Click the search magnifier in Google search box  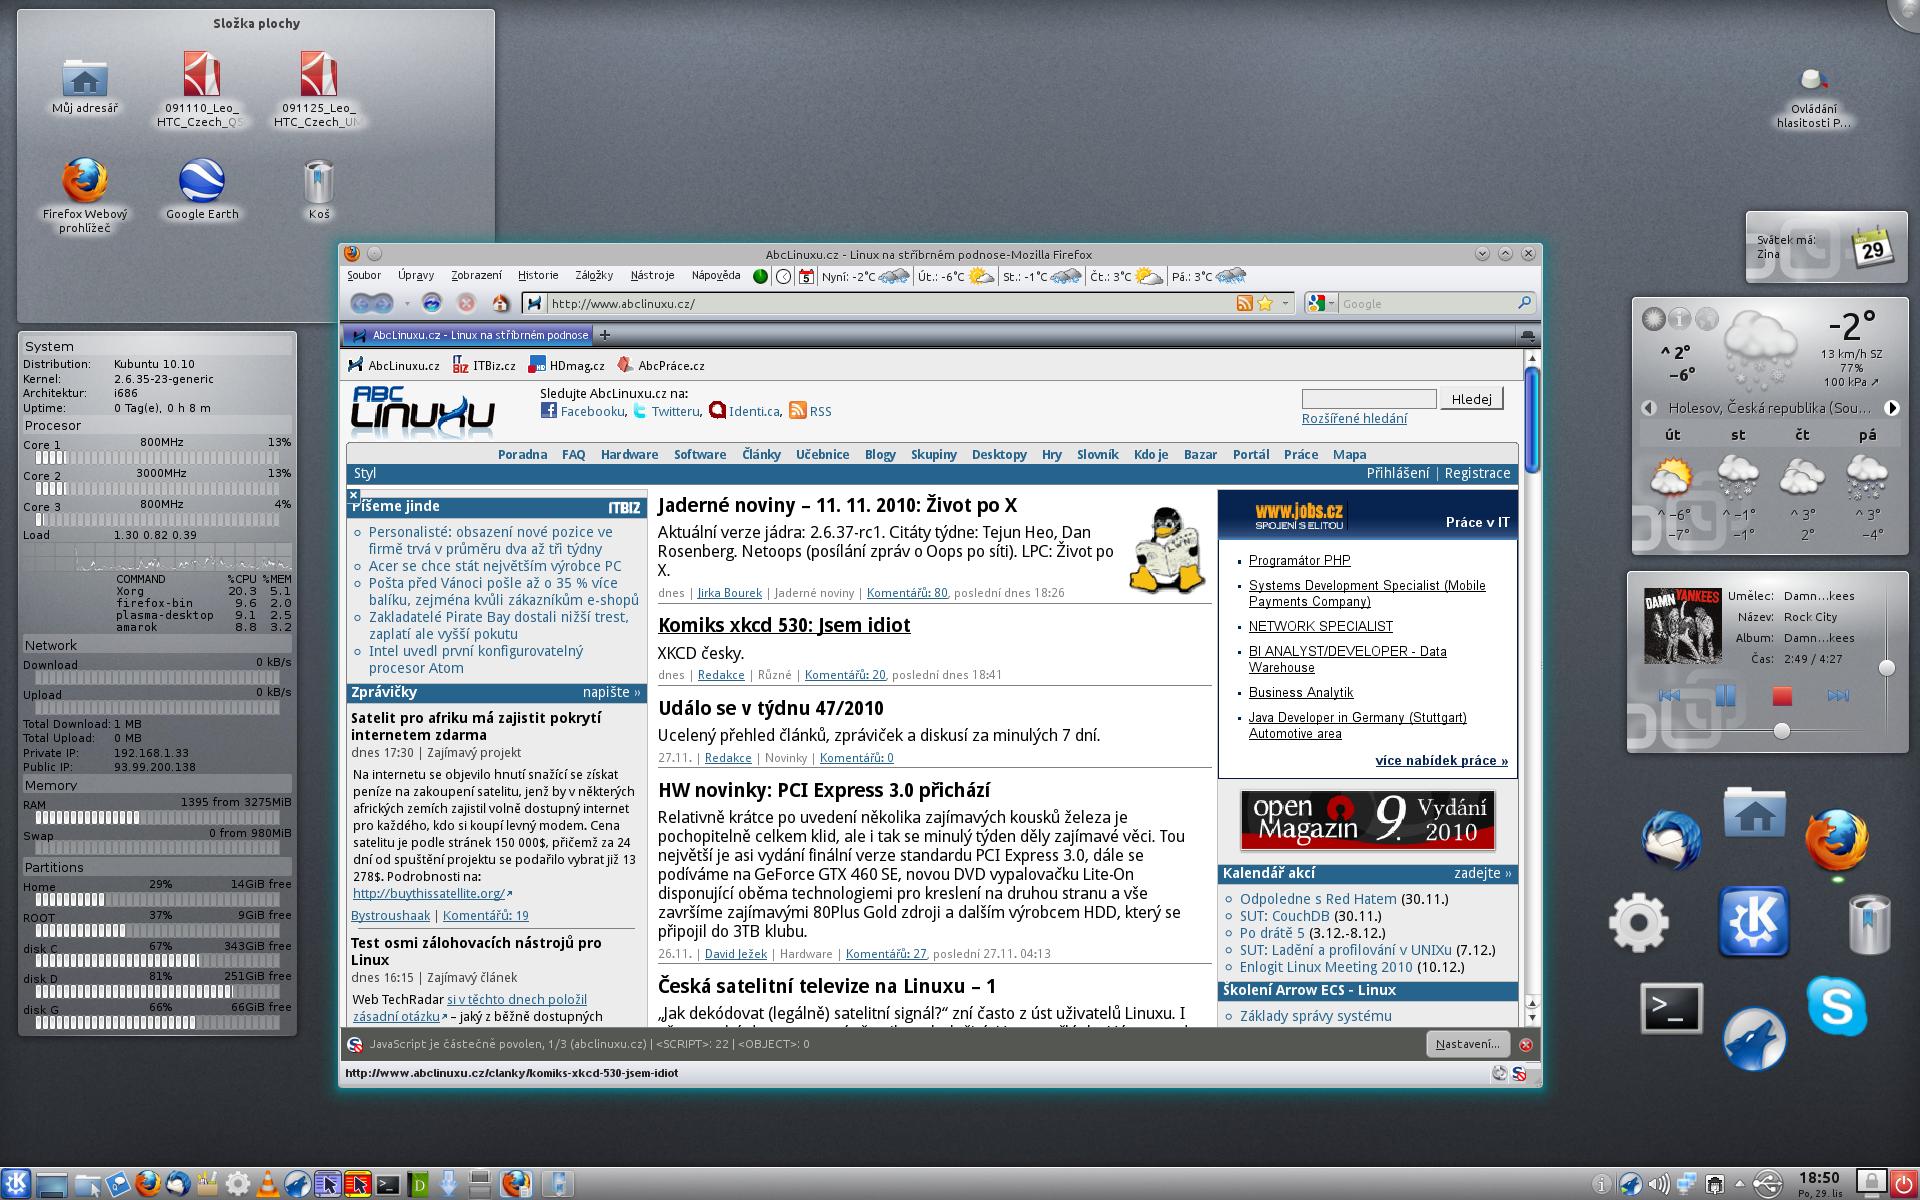pos(1524,303)
